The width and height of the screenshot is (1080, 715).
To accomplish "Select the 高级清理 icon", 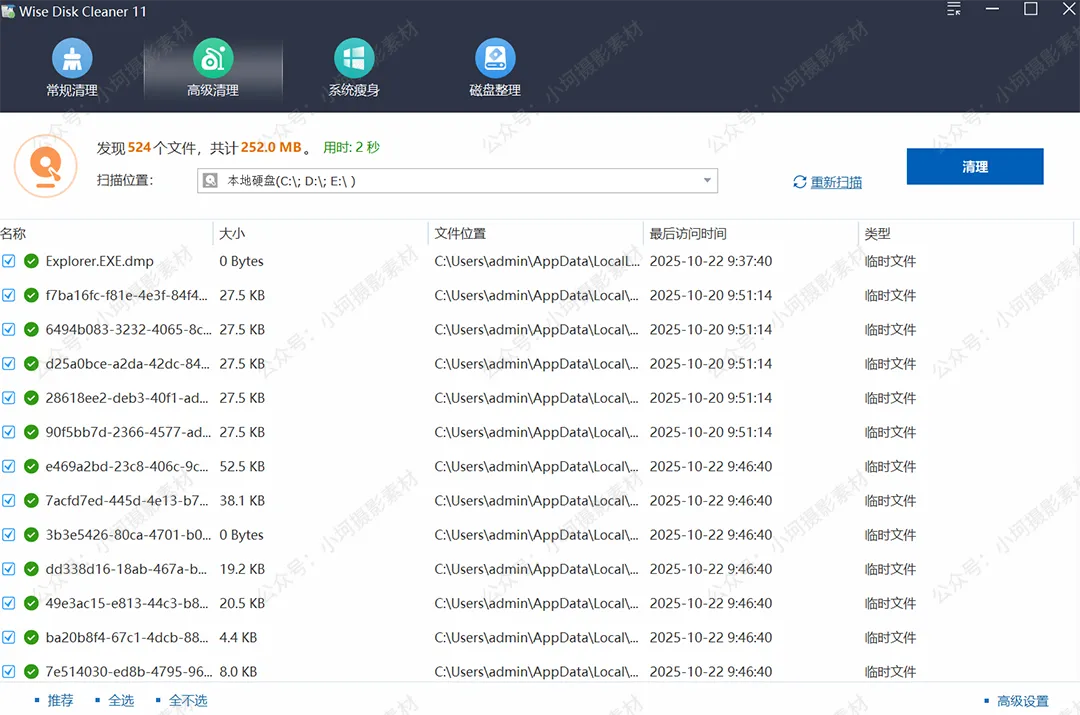I will (213, 59).
